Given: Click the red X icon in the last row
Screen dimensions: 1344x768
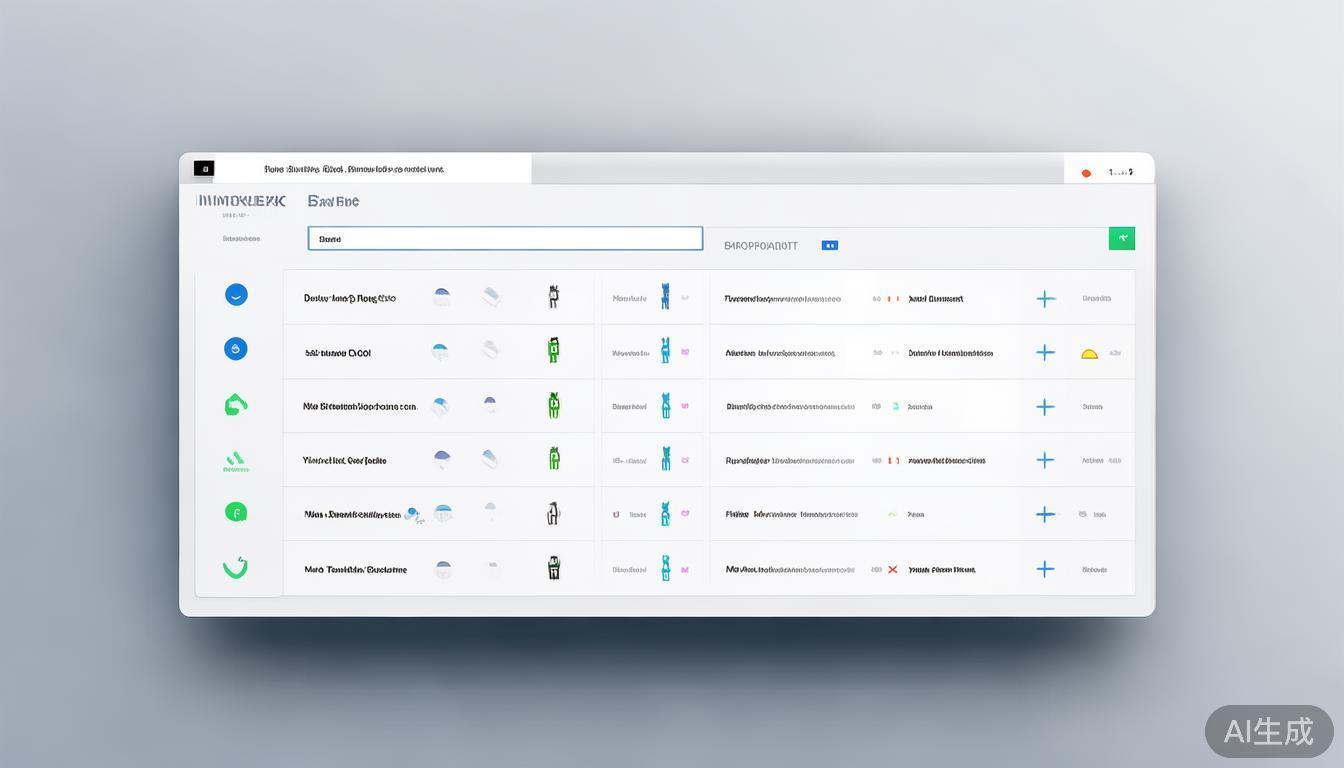Looking at the screenshot, I should [x=892, y=570].
